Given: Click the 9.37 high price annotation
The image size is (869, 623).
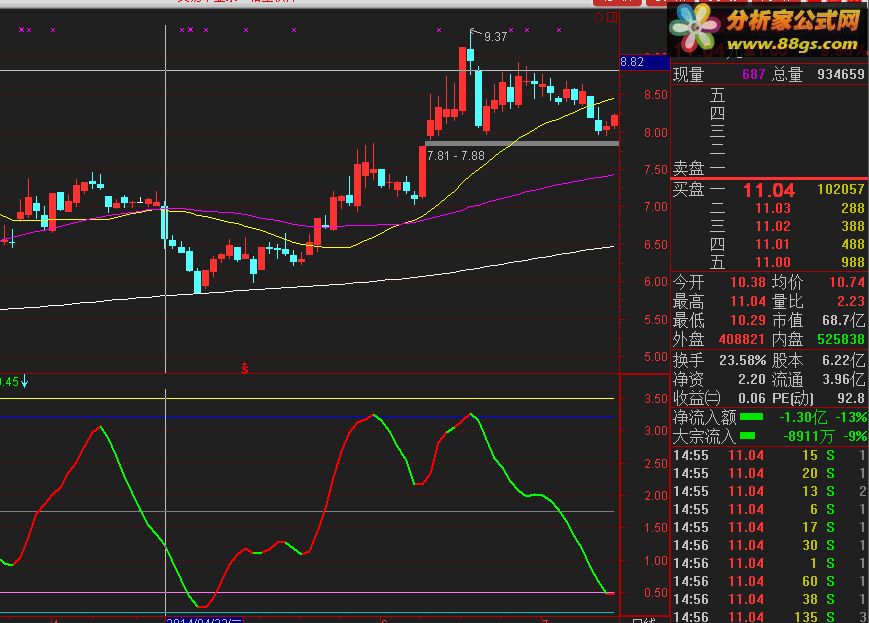Looking at the screenshot, I should 495,37.
